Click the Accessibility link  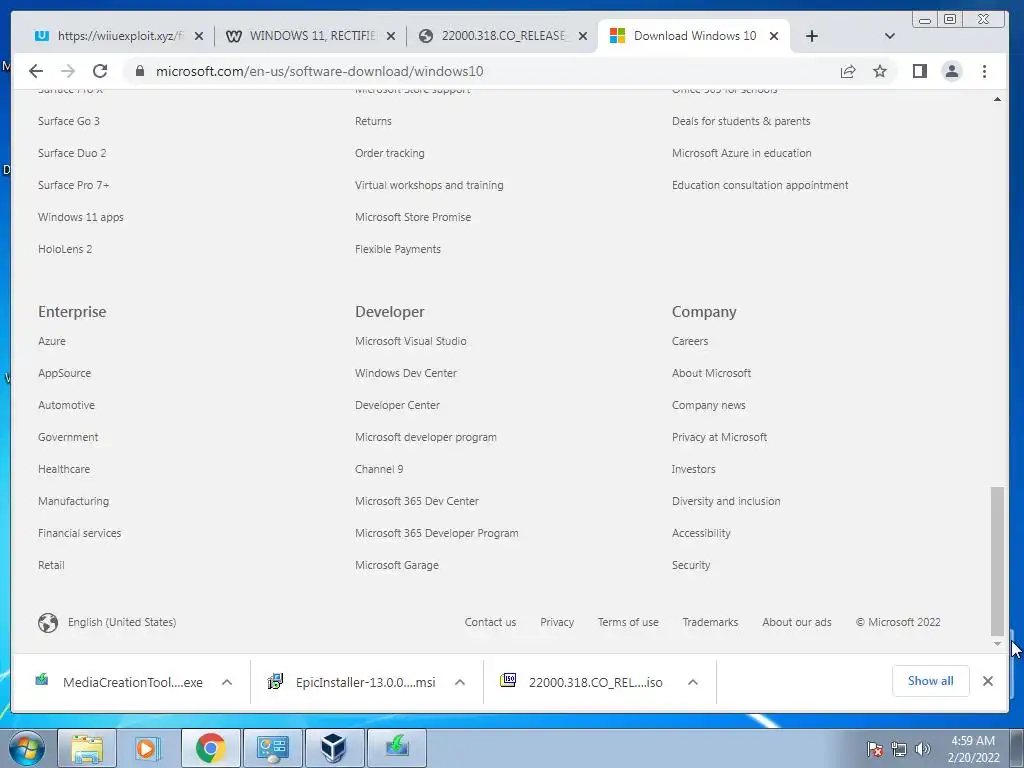point(701,533)
